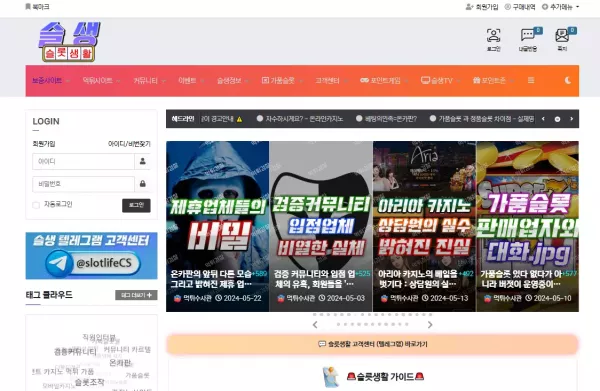Open 내글반응 speech bubble icon
600x391 pixels.
click(528, 36)
